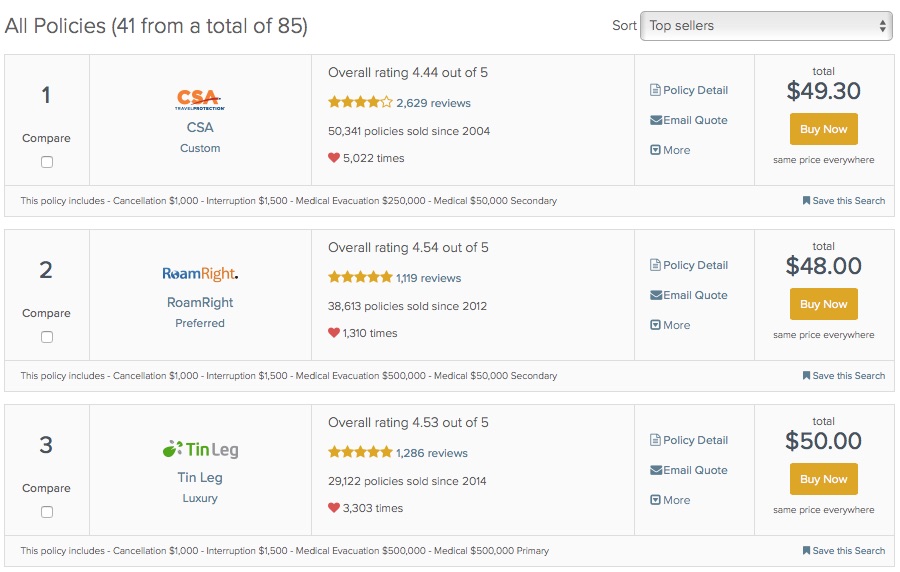The height and width of the screenshot is (572, 900).
Task: Open Policy Detail for RoamRight
Action: (689, 265)
